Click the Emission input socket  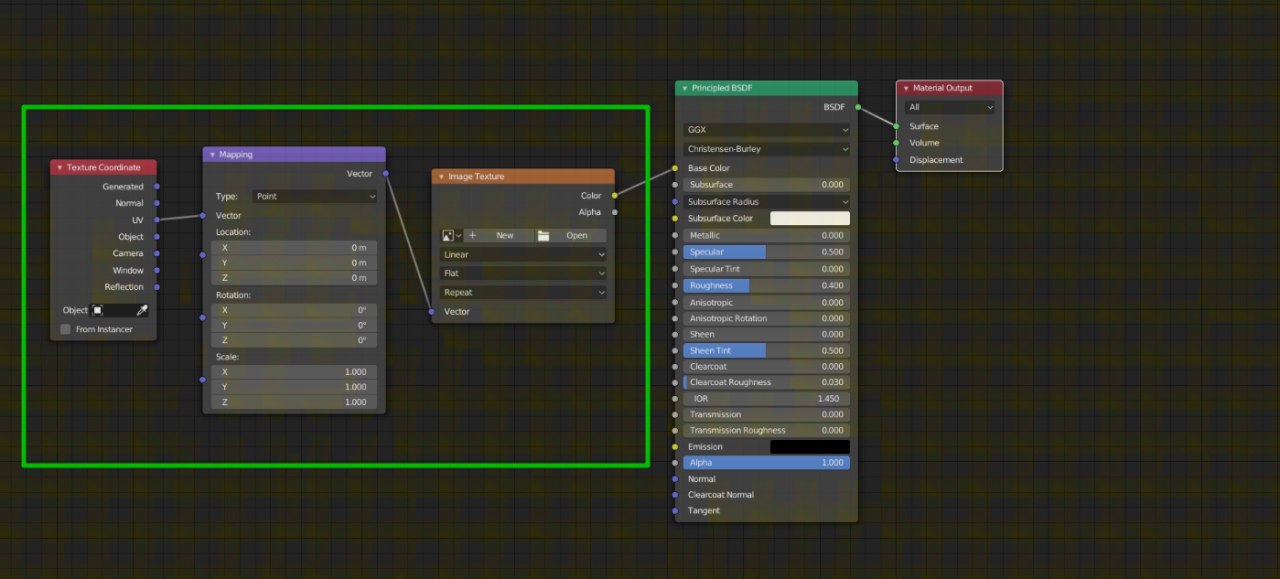[675, 446]
